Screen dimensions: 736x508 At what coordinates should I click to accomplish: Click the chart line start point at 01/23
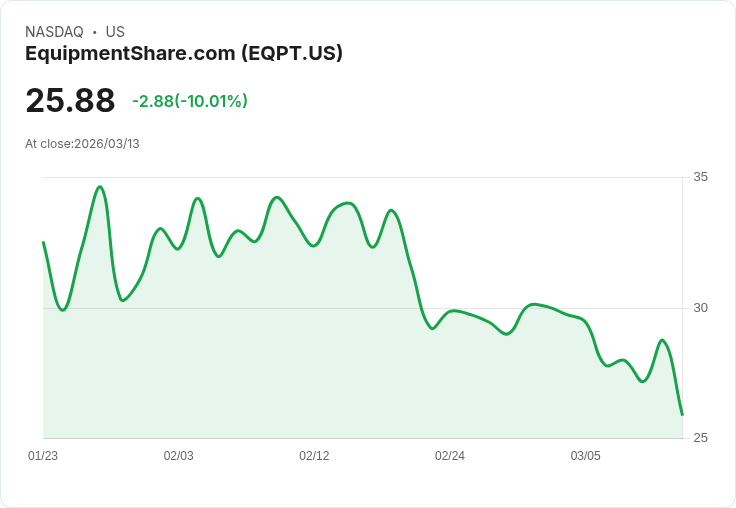coord(44,242)
